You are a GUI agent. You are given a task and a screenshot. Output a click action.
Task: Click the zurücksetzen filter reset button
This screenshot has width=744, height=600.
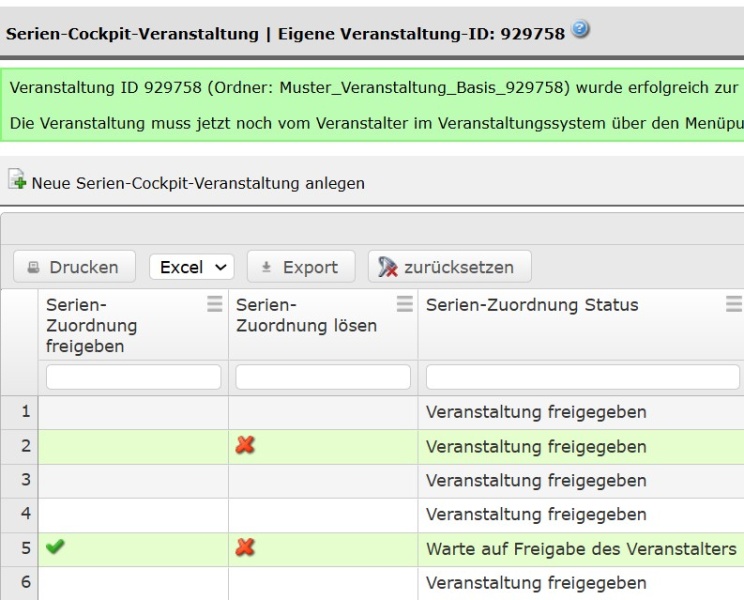pos(449,267)
